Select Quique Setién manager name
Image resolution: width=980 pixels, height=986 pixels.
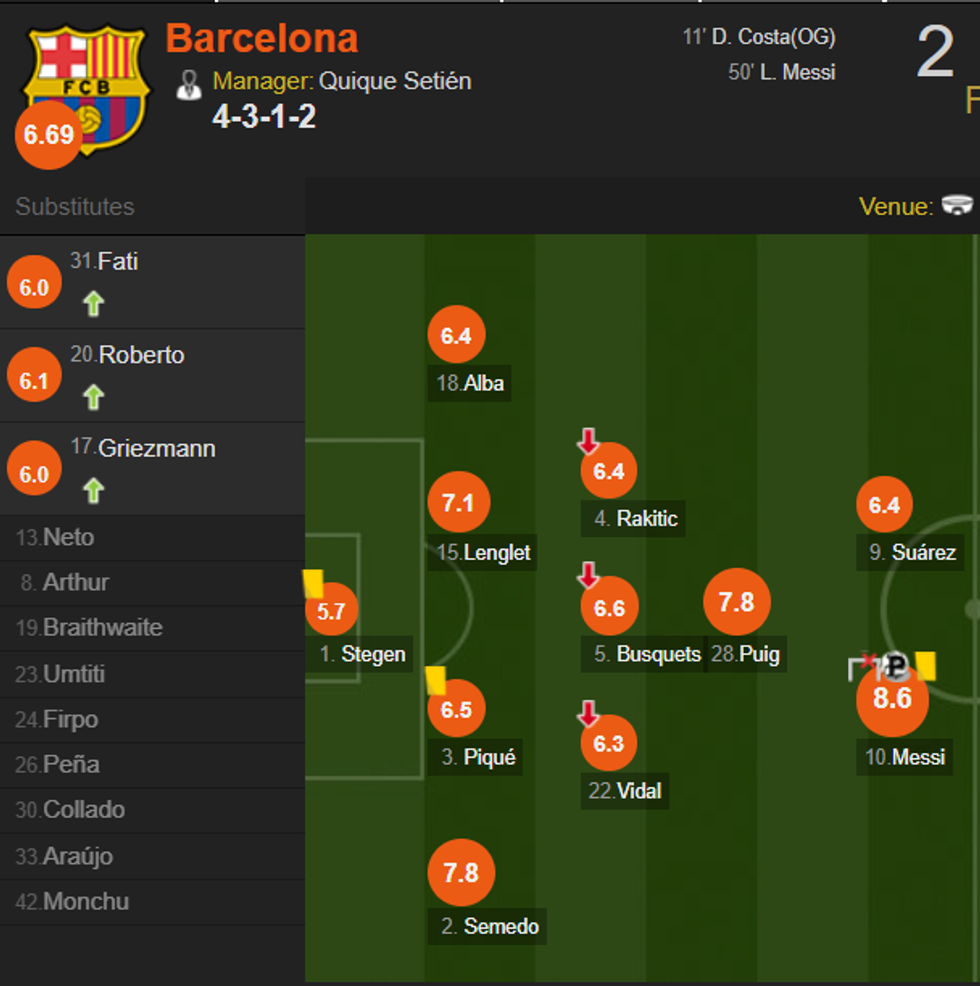pos(395,81)
